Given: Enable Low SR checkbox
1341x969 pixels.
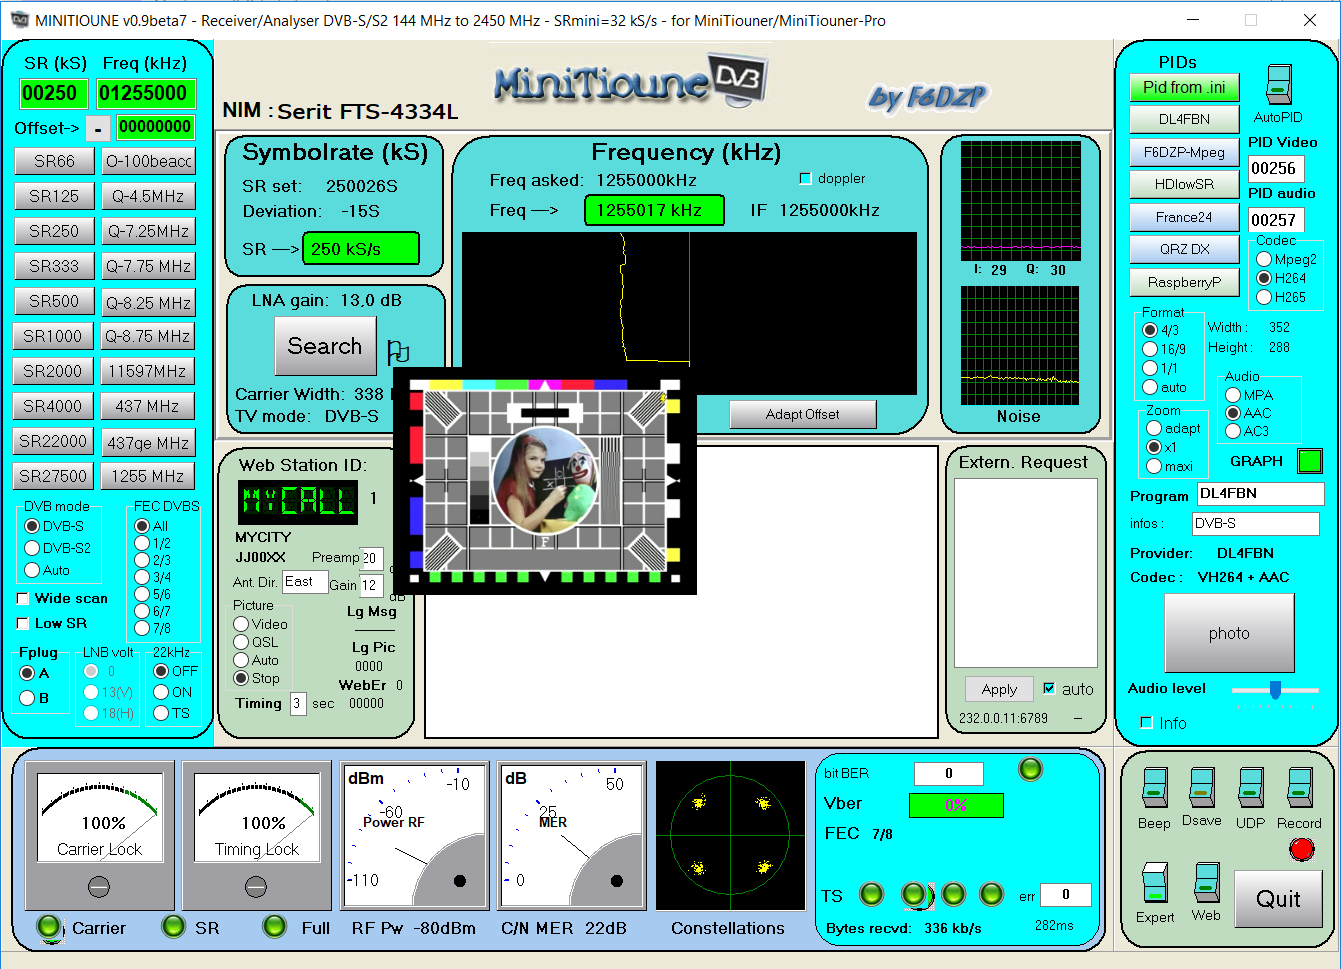Looking at the screenshot, I should click(23, 624).
